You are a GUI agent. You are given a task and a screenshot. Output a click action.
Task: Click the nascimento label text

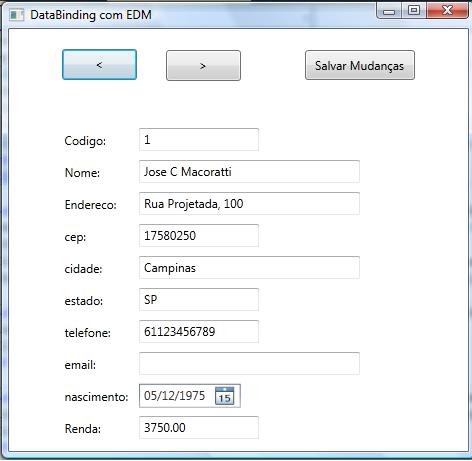click(96, 397)
